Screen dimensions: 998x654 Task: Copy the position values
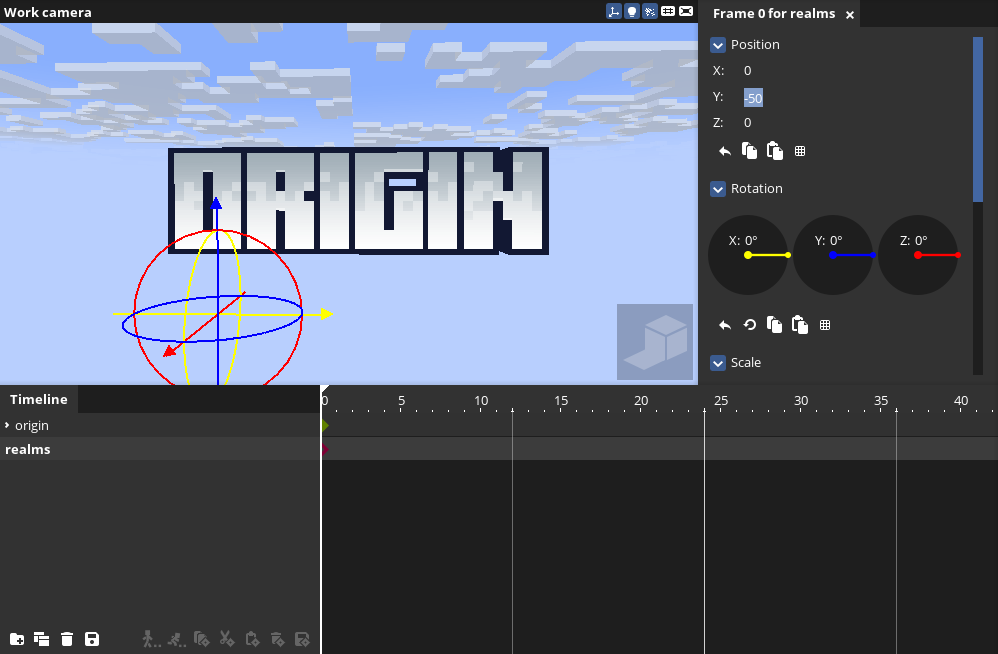tap(749, 151)
